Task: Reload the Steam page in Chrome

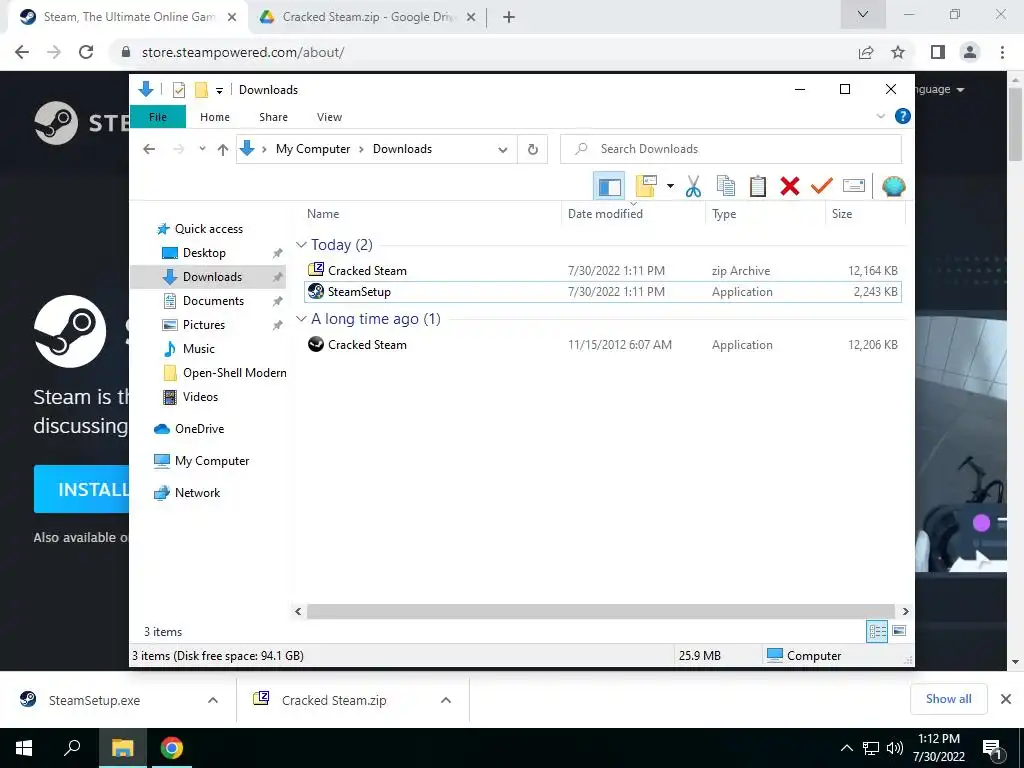Action: coord(86,52)
